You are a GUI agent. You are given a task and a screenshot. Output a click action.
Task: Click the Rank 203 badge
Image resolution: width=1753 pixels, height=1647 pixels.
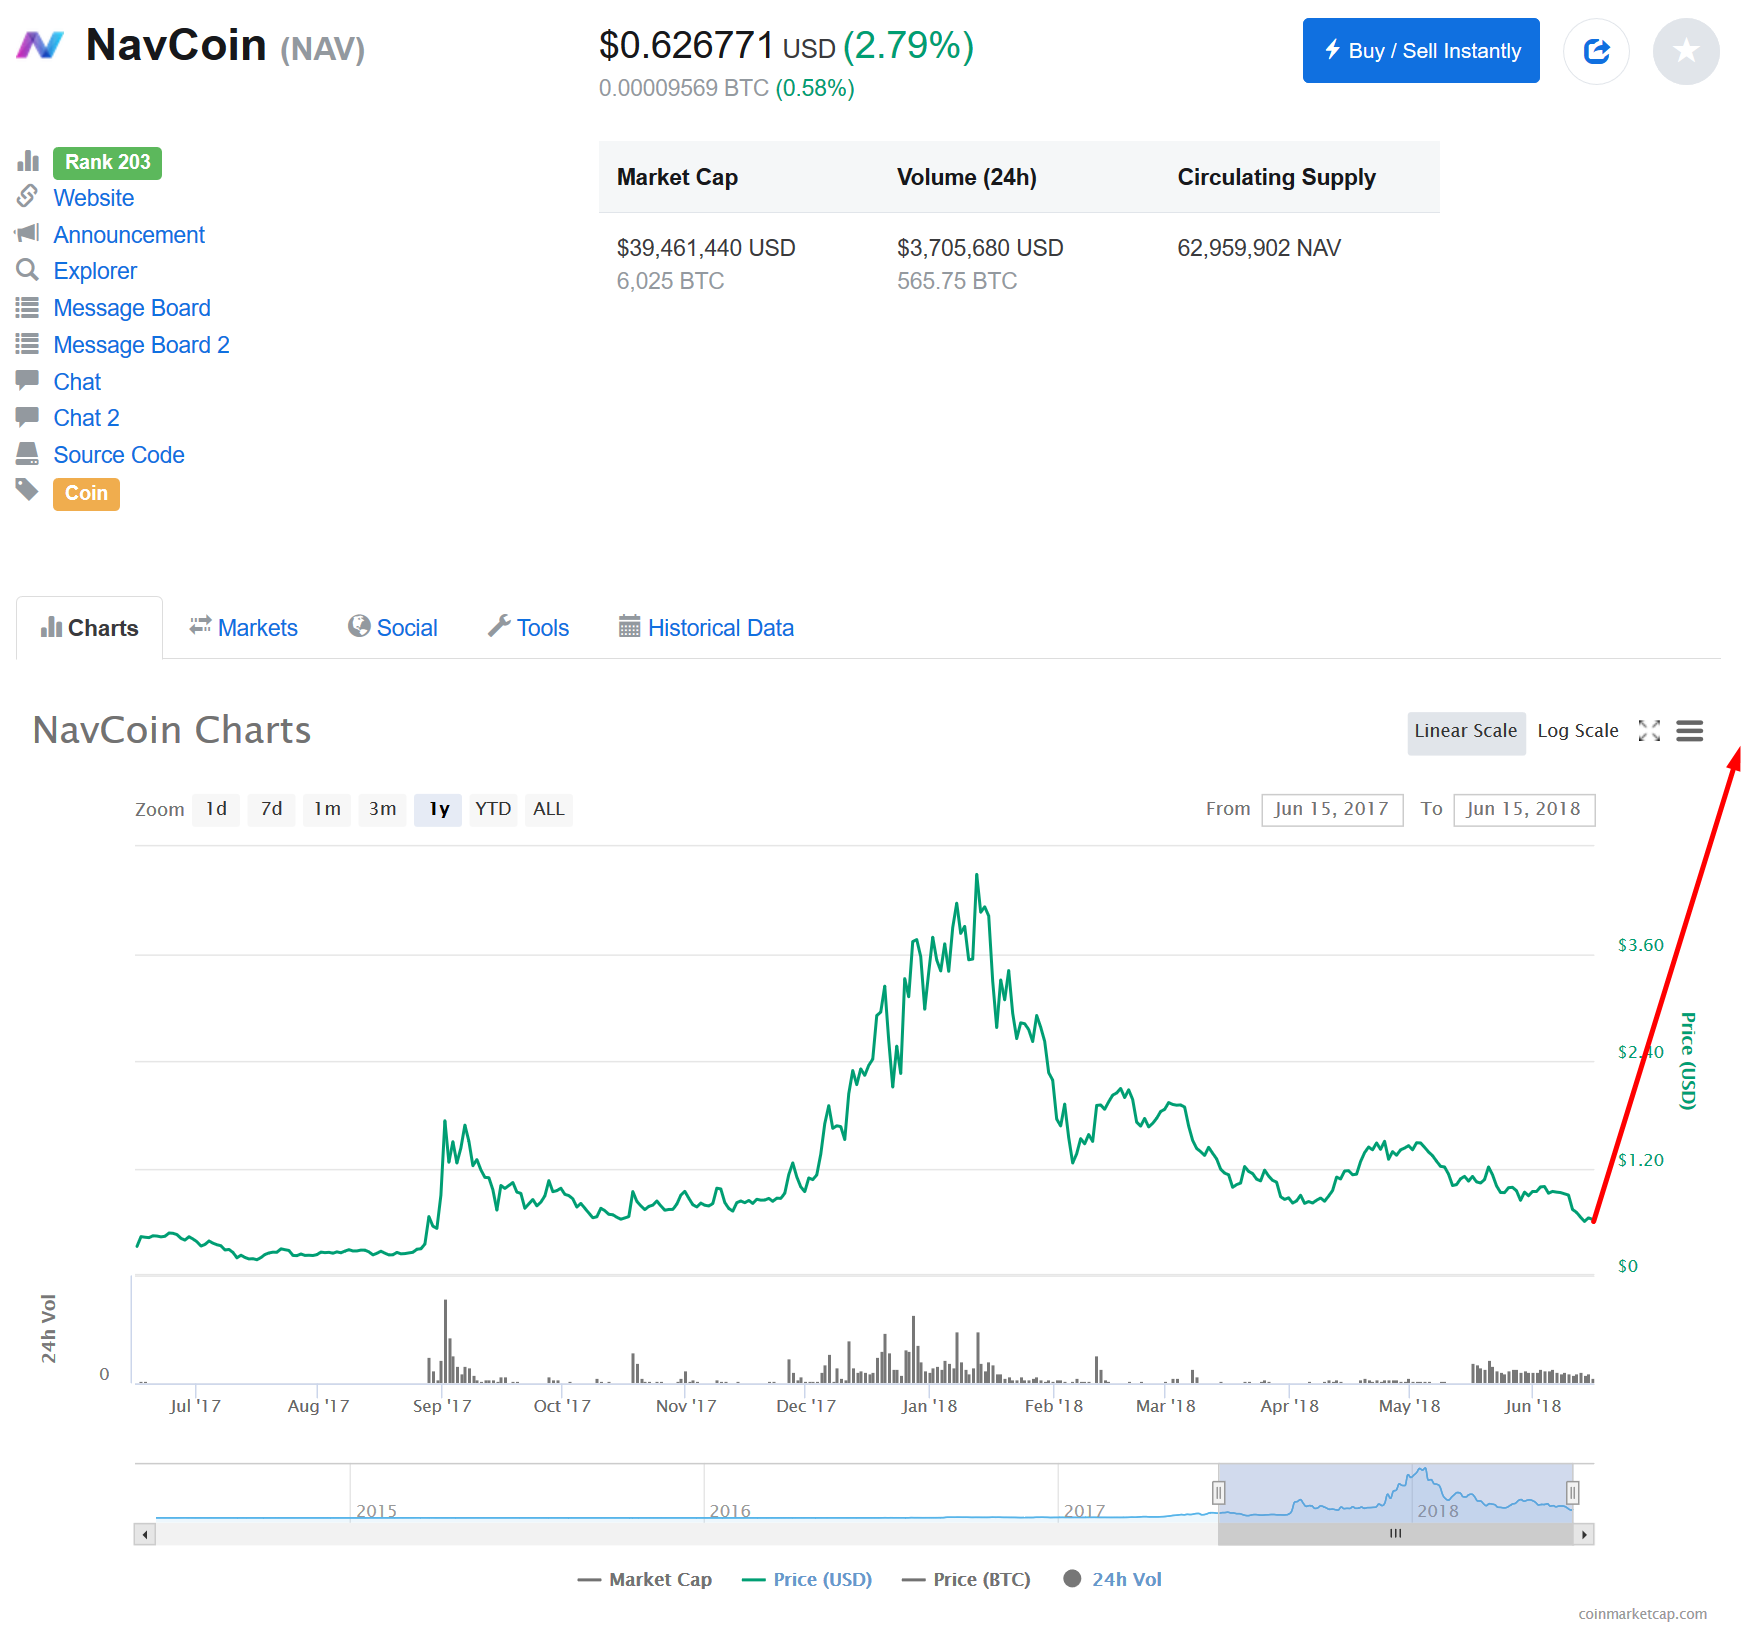coord(107,162)
